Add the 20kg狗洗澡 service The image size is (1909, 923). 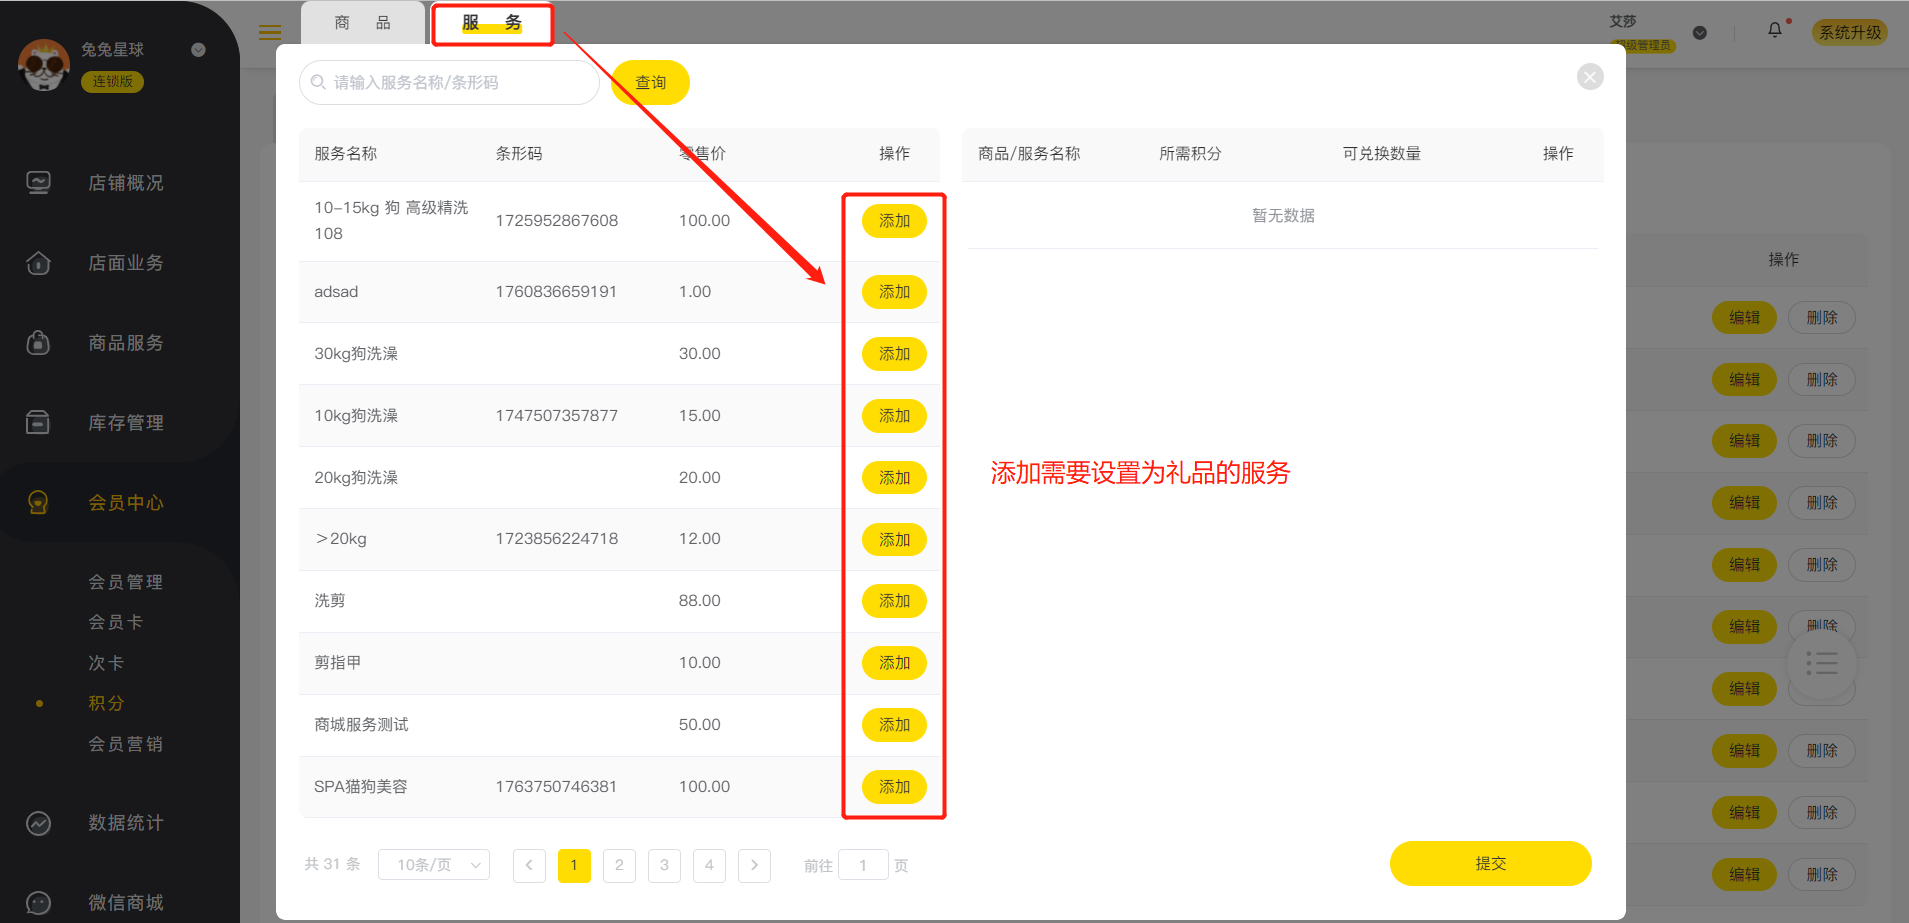click(x=894, y=478)
